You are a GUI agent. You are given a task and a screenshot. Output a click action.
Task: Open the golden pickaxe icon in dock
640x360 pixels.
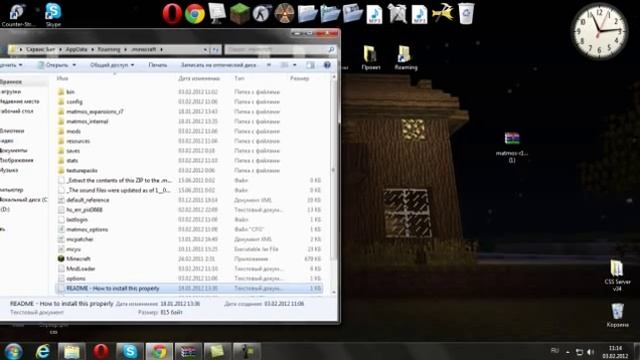tap(443, 13)
